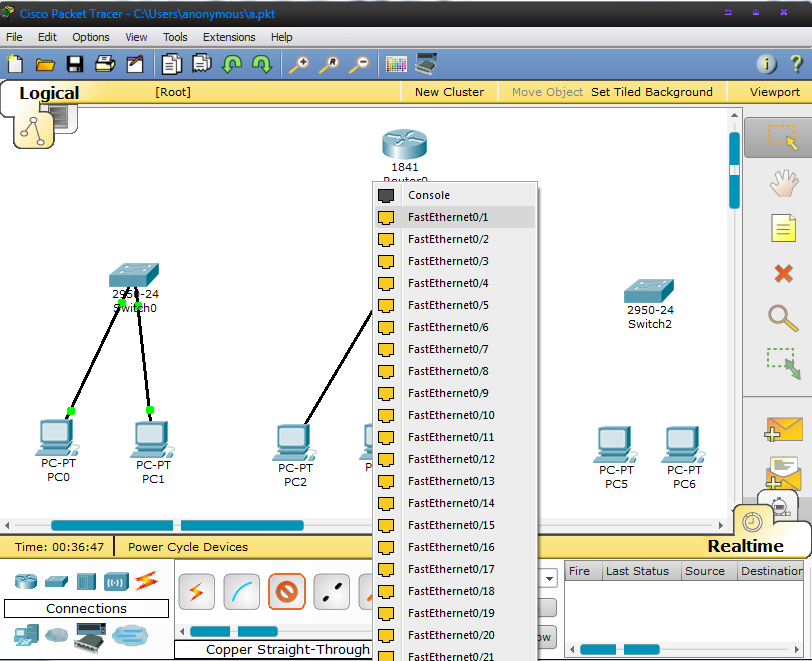
Task: Select the Connections lightning category icon
Action: click(147, 581)
